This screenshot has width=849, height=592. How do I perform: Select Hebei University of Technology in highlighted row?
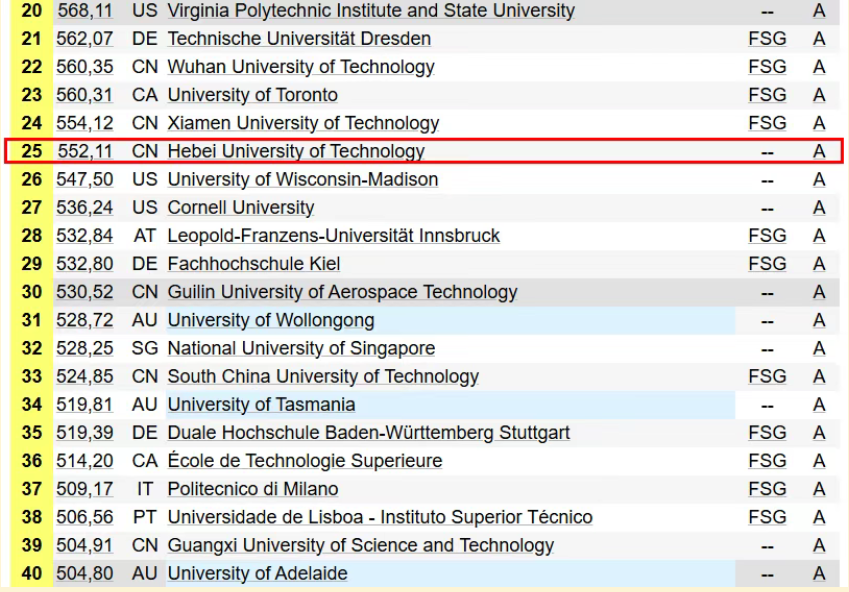tap(296, 152)
